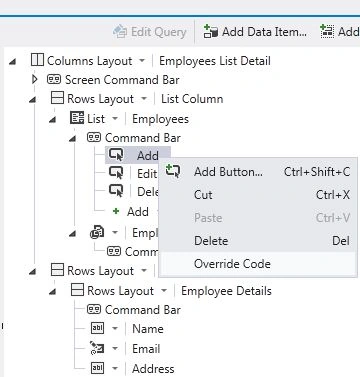The image size is (360, 377).
Task: Open the Employee Details Rows Layout dropdown
Action: click(x=164, y=290)
